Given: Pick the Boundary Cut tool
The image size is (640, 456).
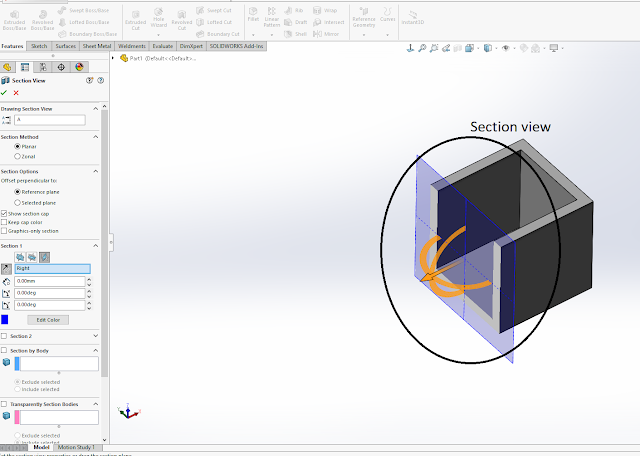Looking at the screenshot, I should click(x=218, y=34).
